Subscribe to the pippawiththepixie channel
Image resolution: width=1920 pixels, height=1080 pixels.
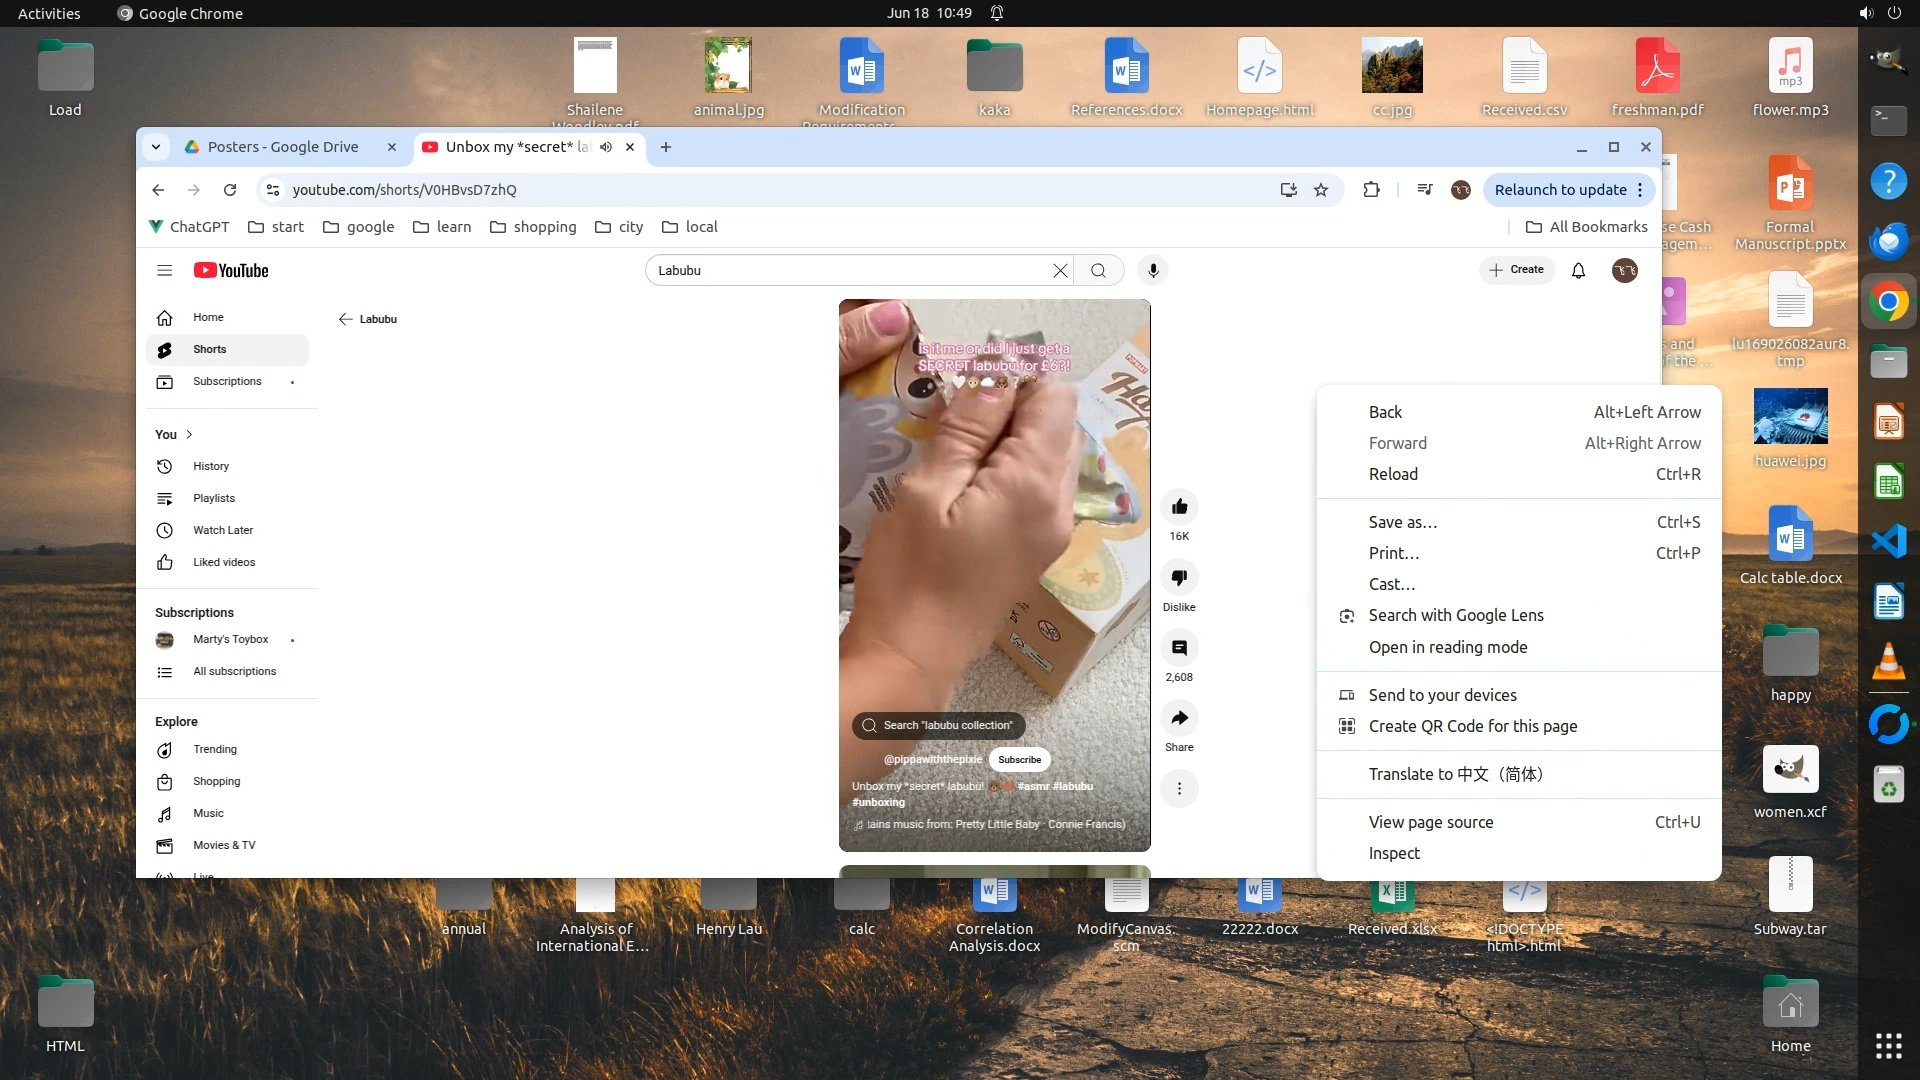tap(1019, 759)
